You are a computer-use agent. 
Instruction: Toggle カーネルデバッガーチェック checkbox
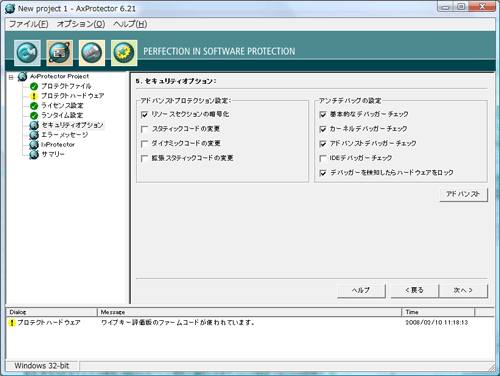click(x=323, y=129)
